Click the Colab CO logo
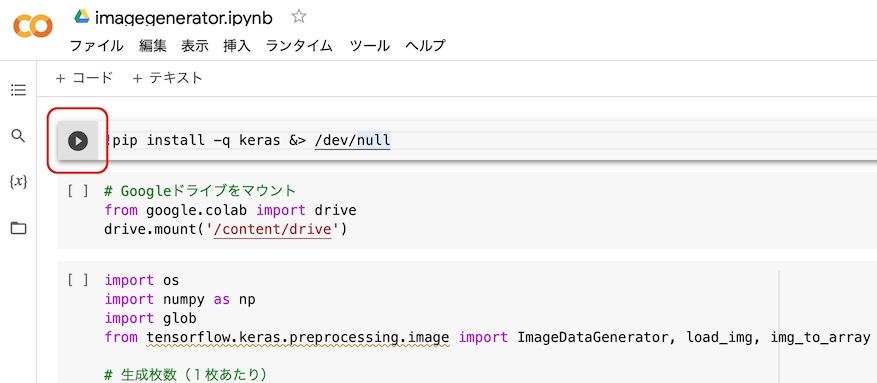Image resolution: width=877 pixels, height=383 pixels. pyautogui.click(x=32, y=26)
